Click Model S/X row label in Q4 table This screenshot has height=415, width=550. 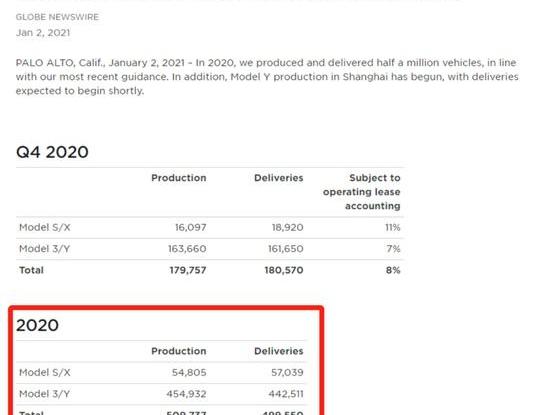click(x=45, y=227)
